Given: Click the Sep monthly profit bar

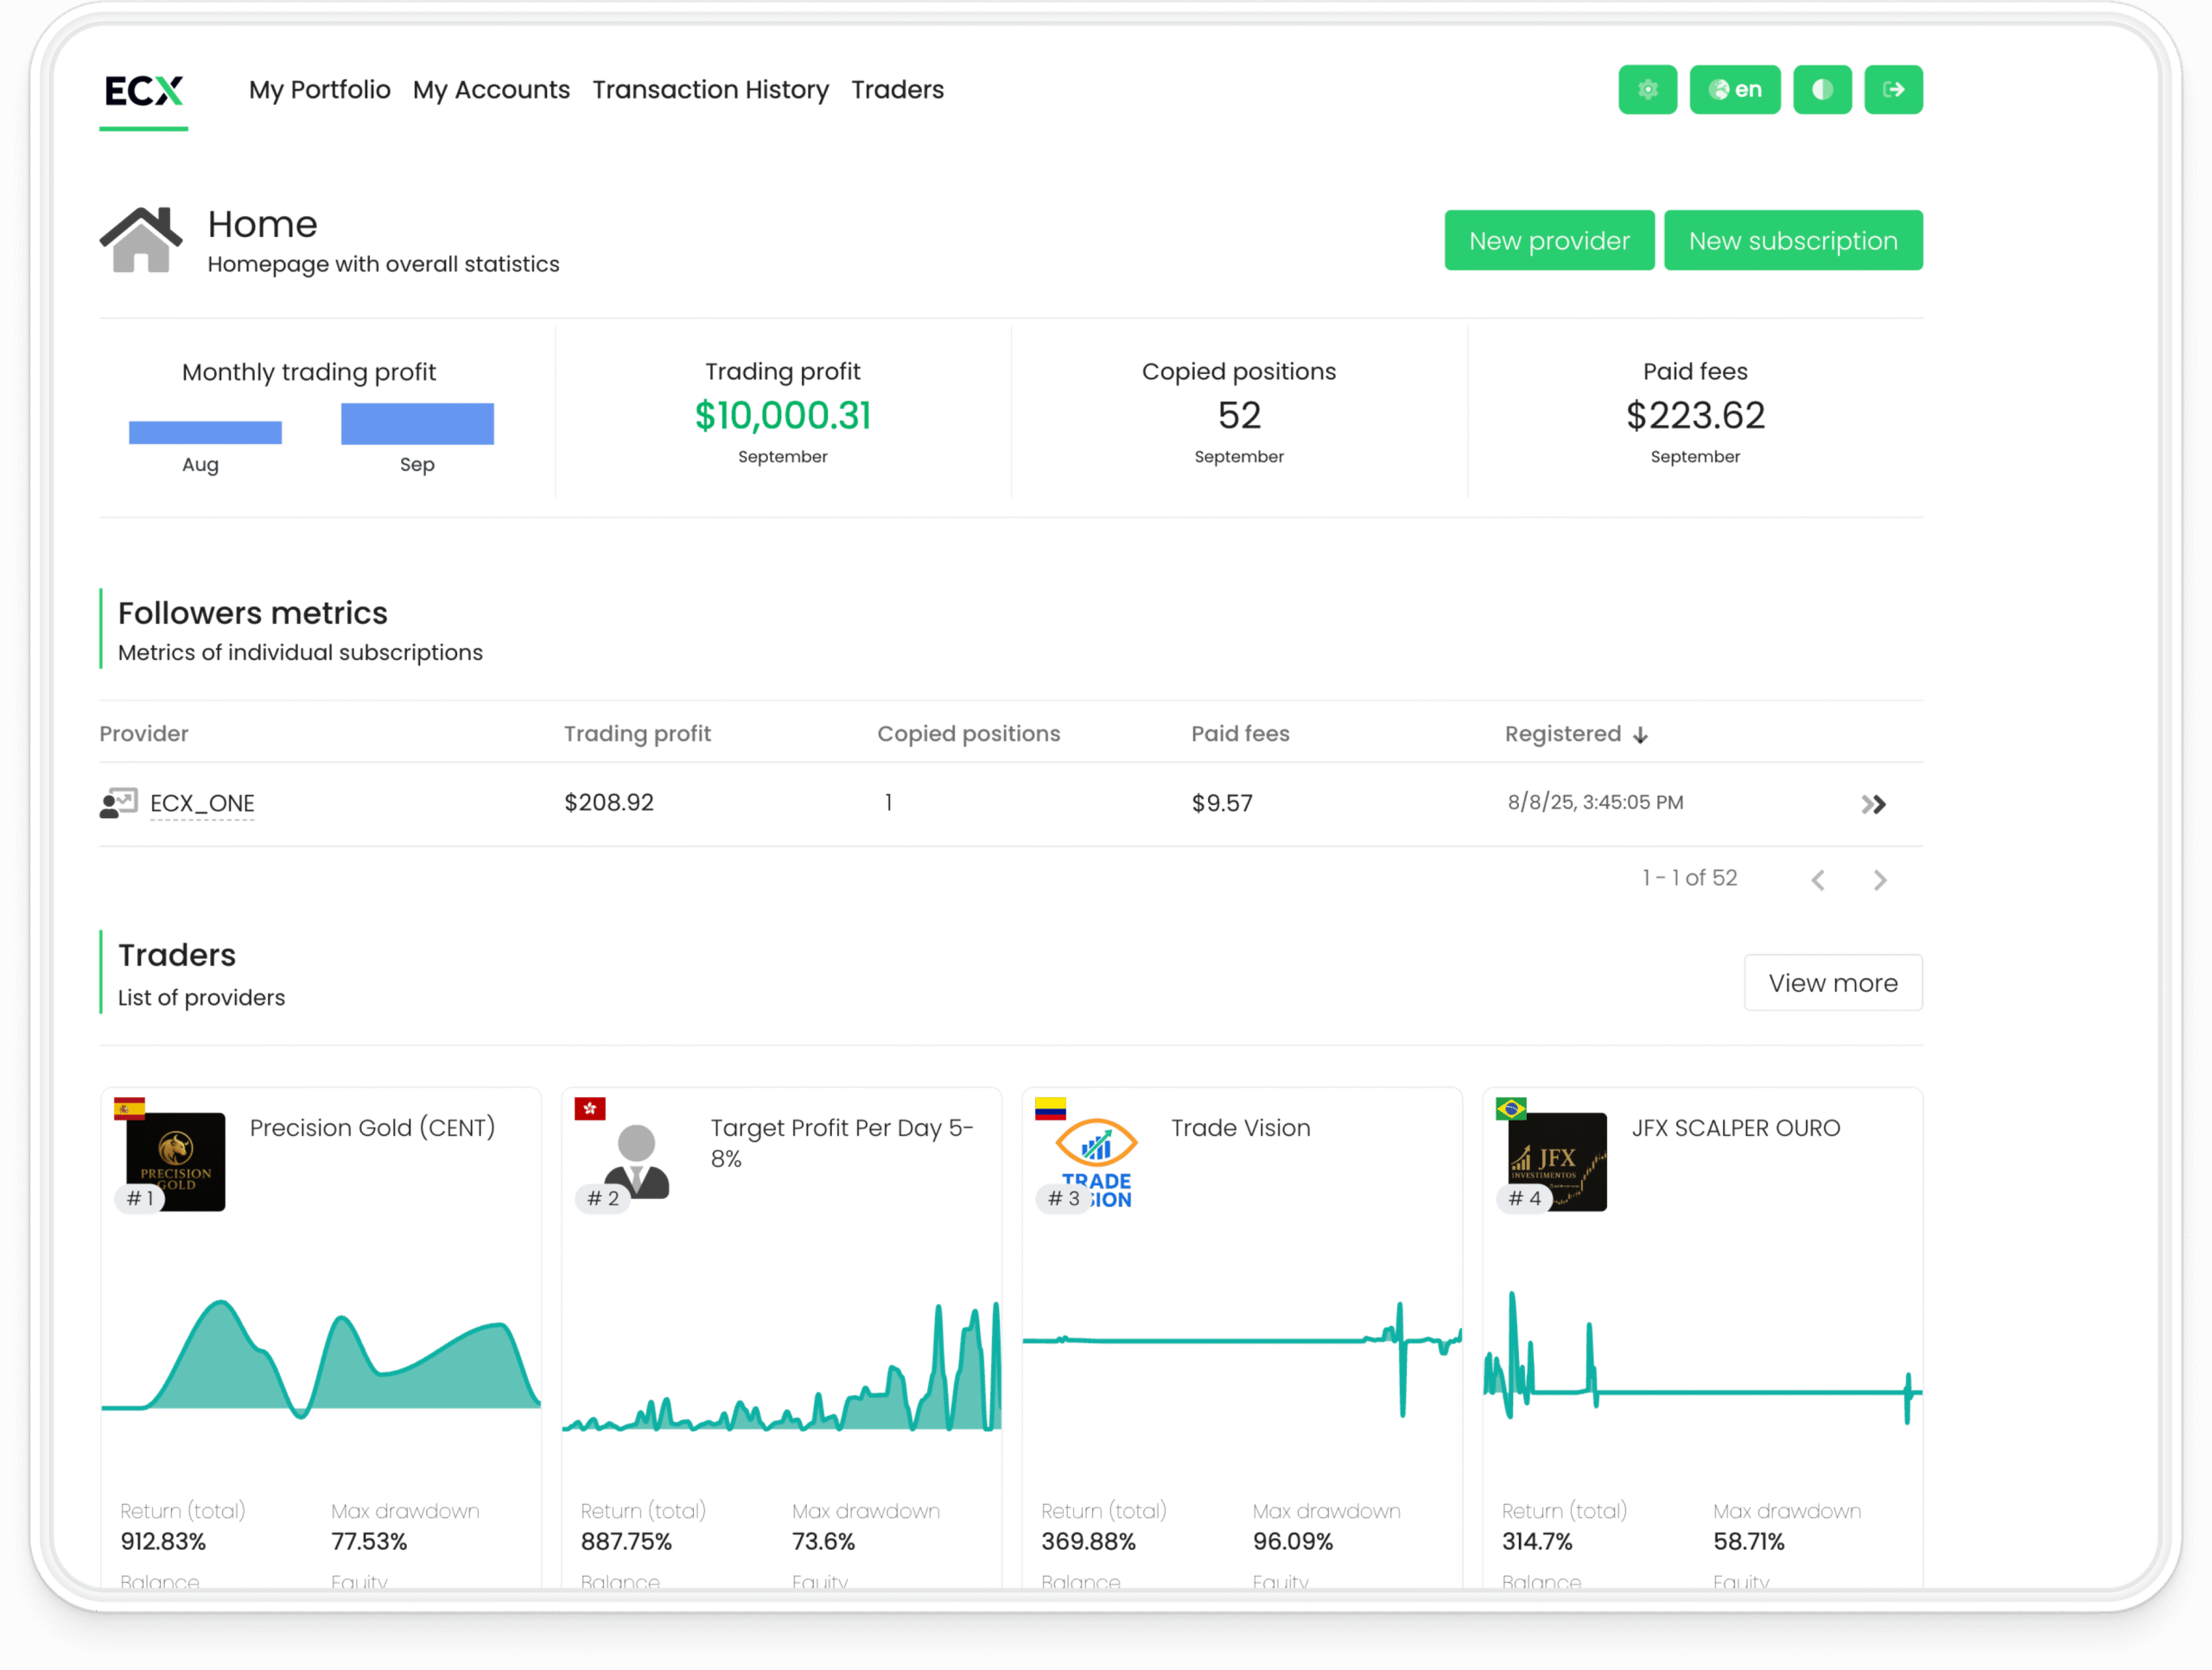Looking at the screenshot, I should tap(417, 423).
